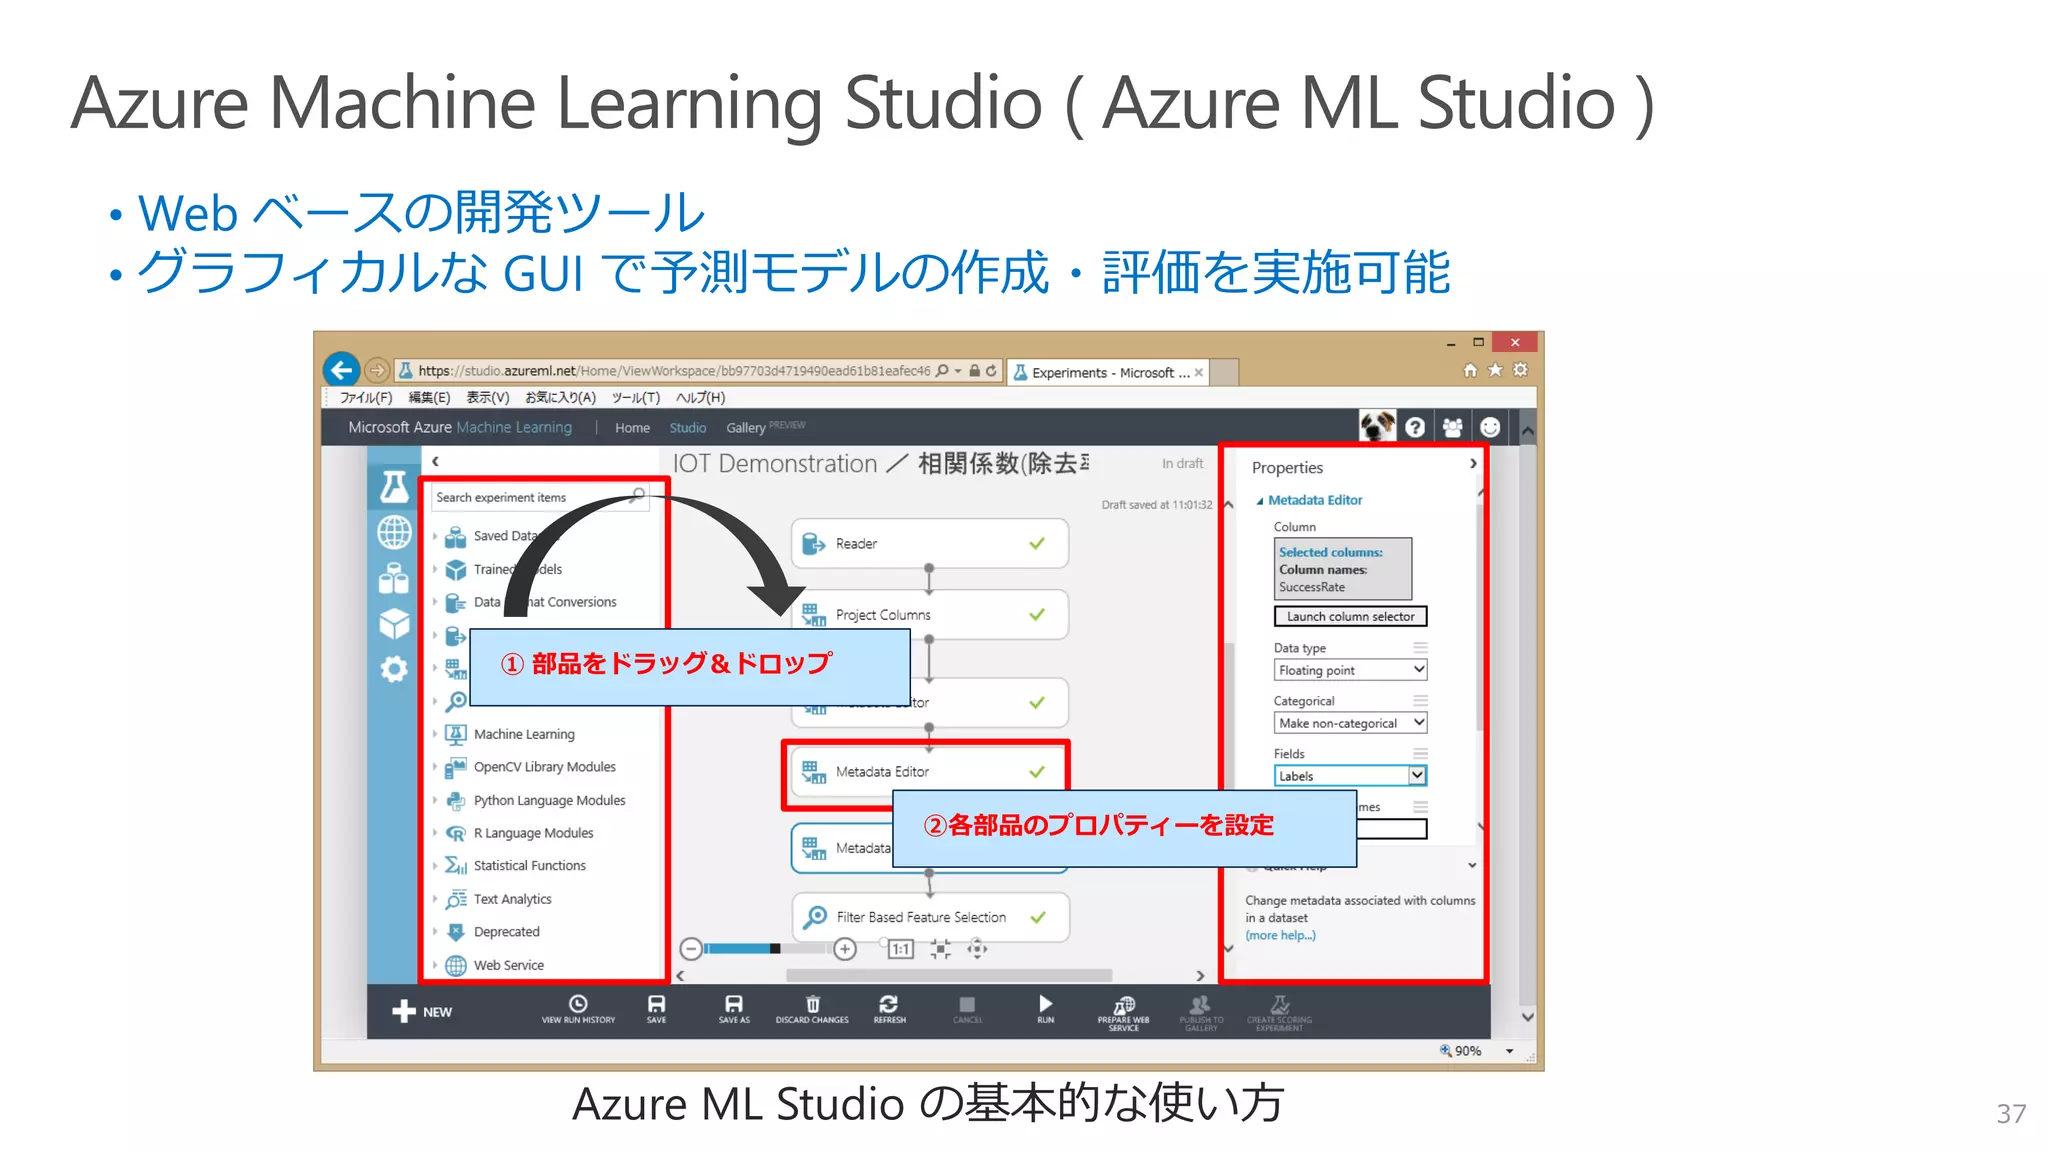Collapse the Properties panel arrow

(1473, 464)
